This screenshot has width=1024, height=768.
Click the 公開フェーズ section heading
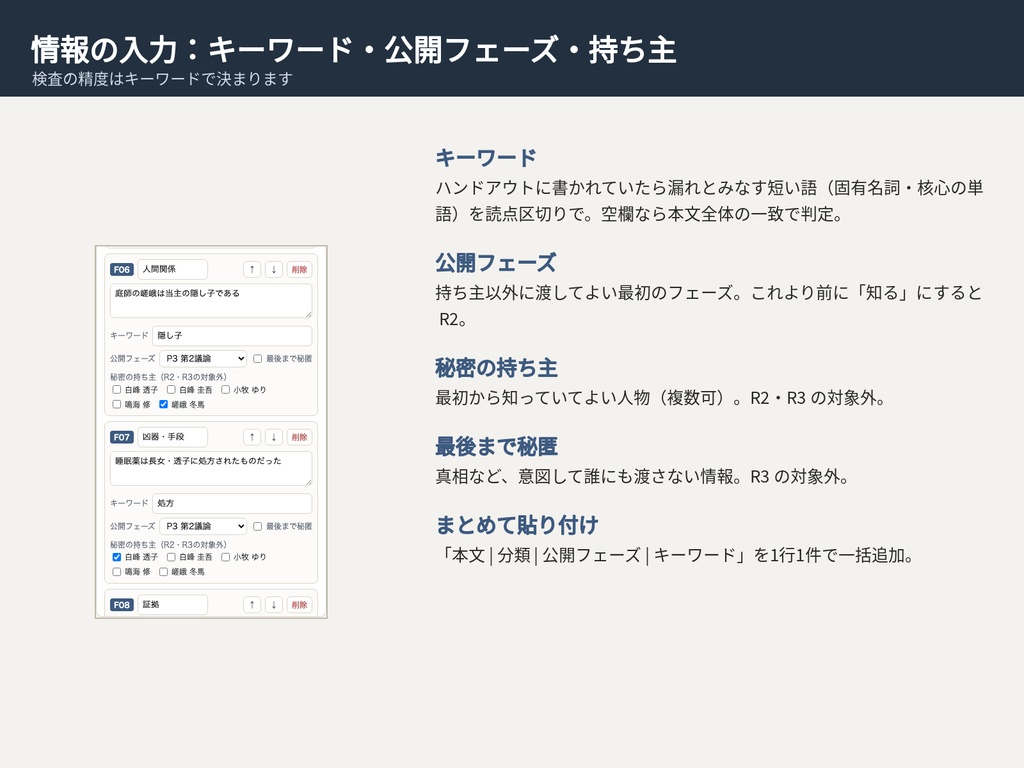coord(496,263)
